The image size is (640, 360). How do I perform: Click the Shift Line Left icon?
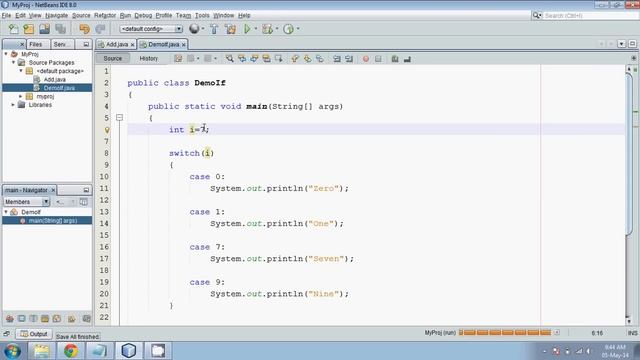pyautogui.click(x=337, y=59)
